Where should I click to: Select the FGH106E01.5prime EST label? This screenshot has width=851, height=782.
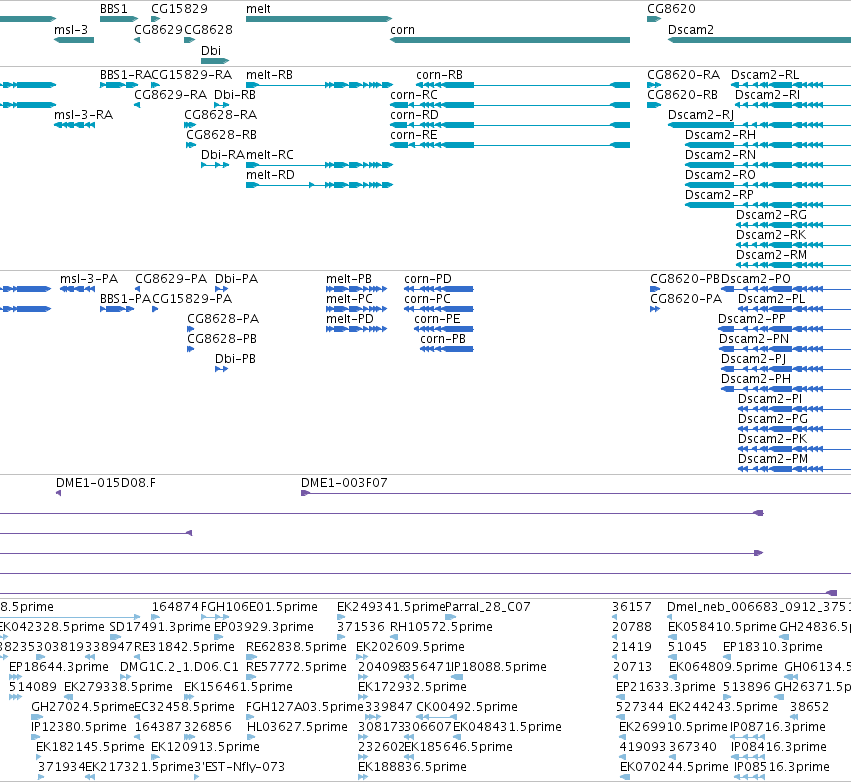tap(259, 607)
